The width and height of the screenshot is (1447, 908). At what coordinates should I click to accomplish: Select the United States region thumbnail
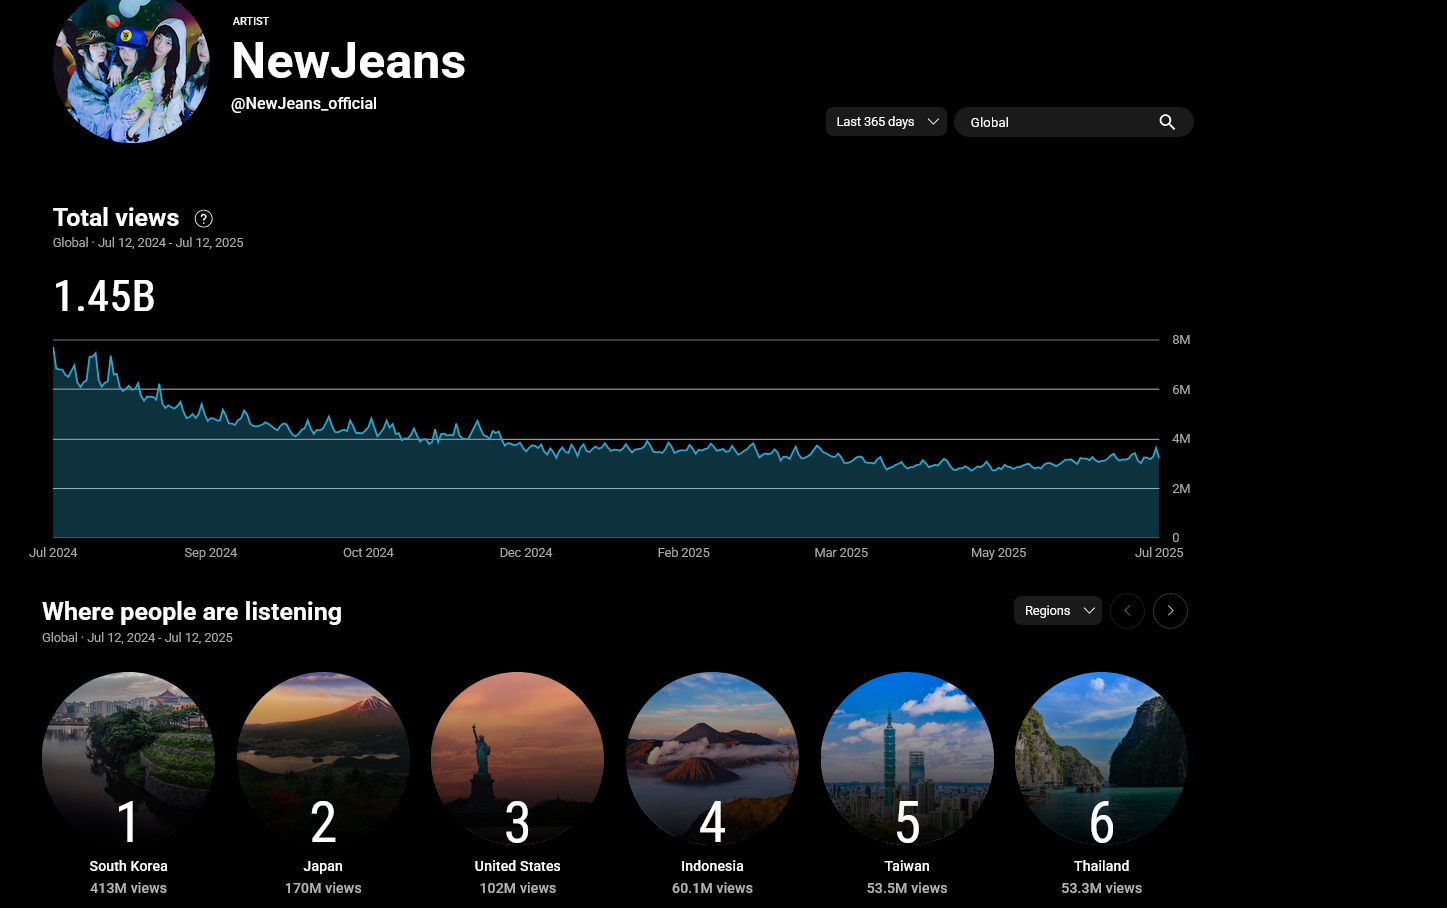point(517,758)
